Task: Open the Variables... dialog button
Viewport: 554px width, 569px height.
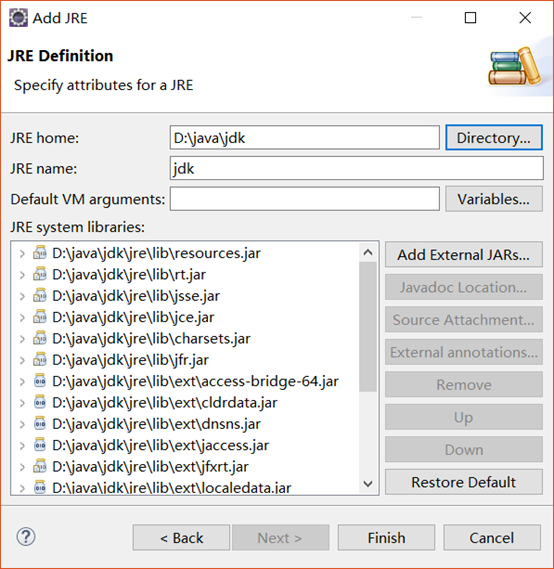Action: tap(494, 199)
